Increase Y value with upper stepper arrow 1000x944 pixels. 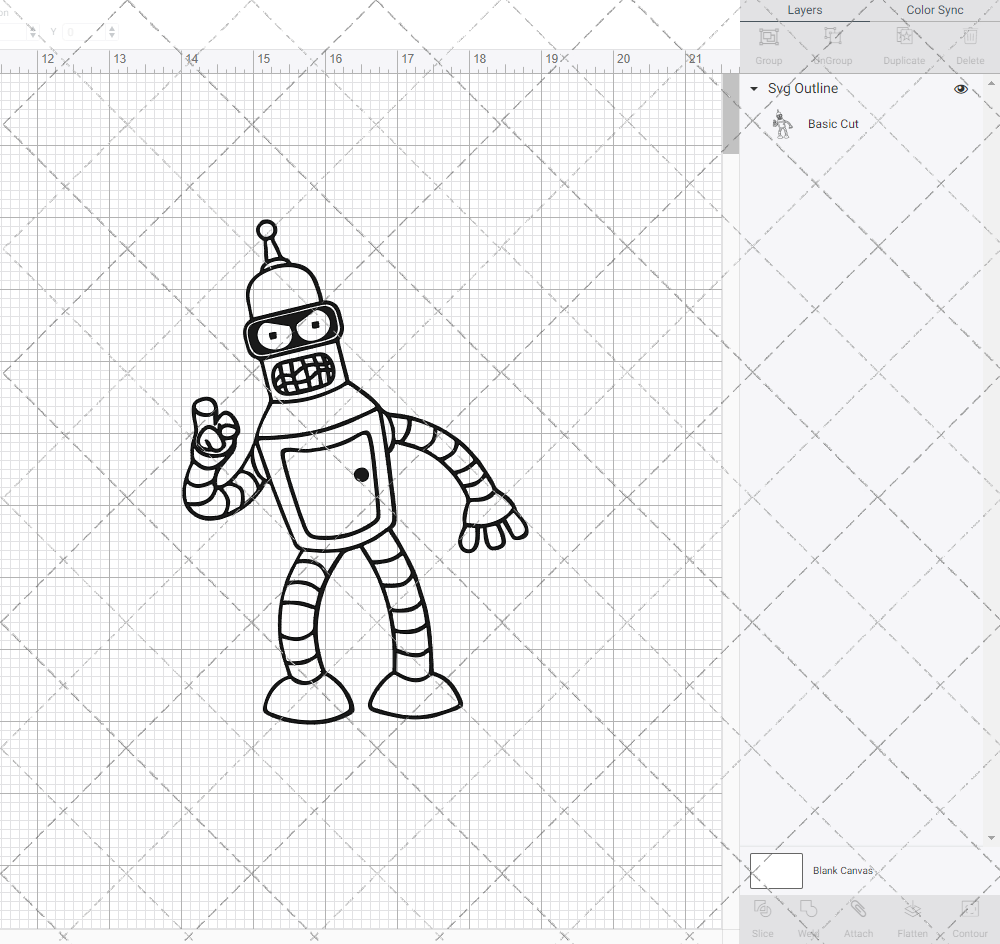110,27
